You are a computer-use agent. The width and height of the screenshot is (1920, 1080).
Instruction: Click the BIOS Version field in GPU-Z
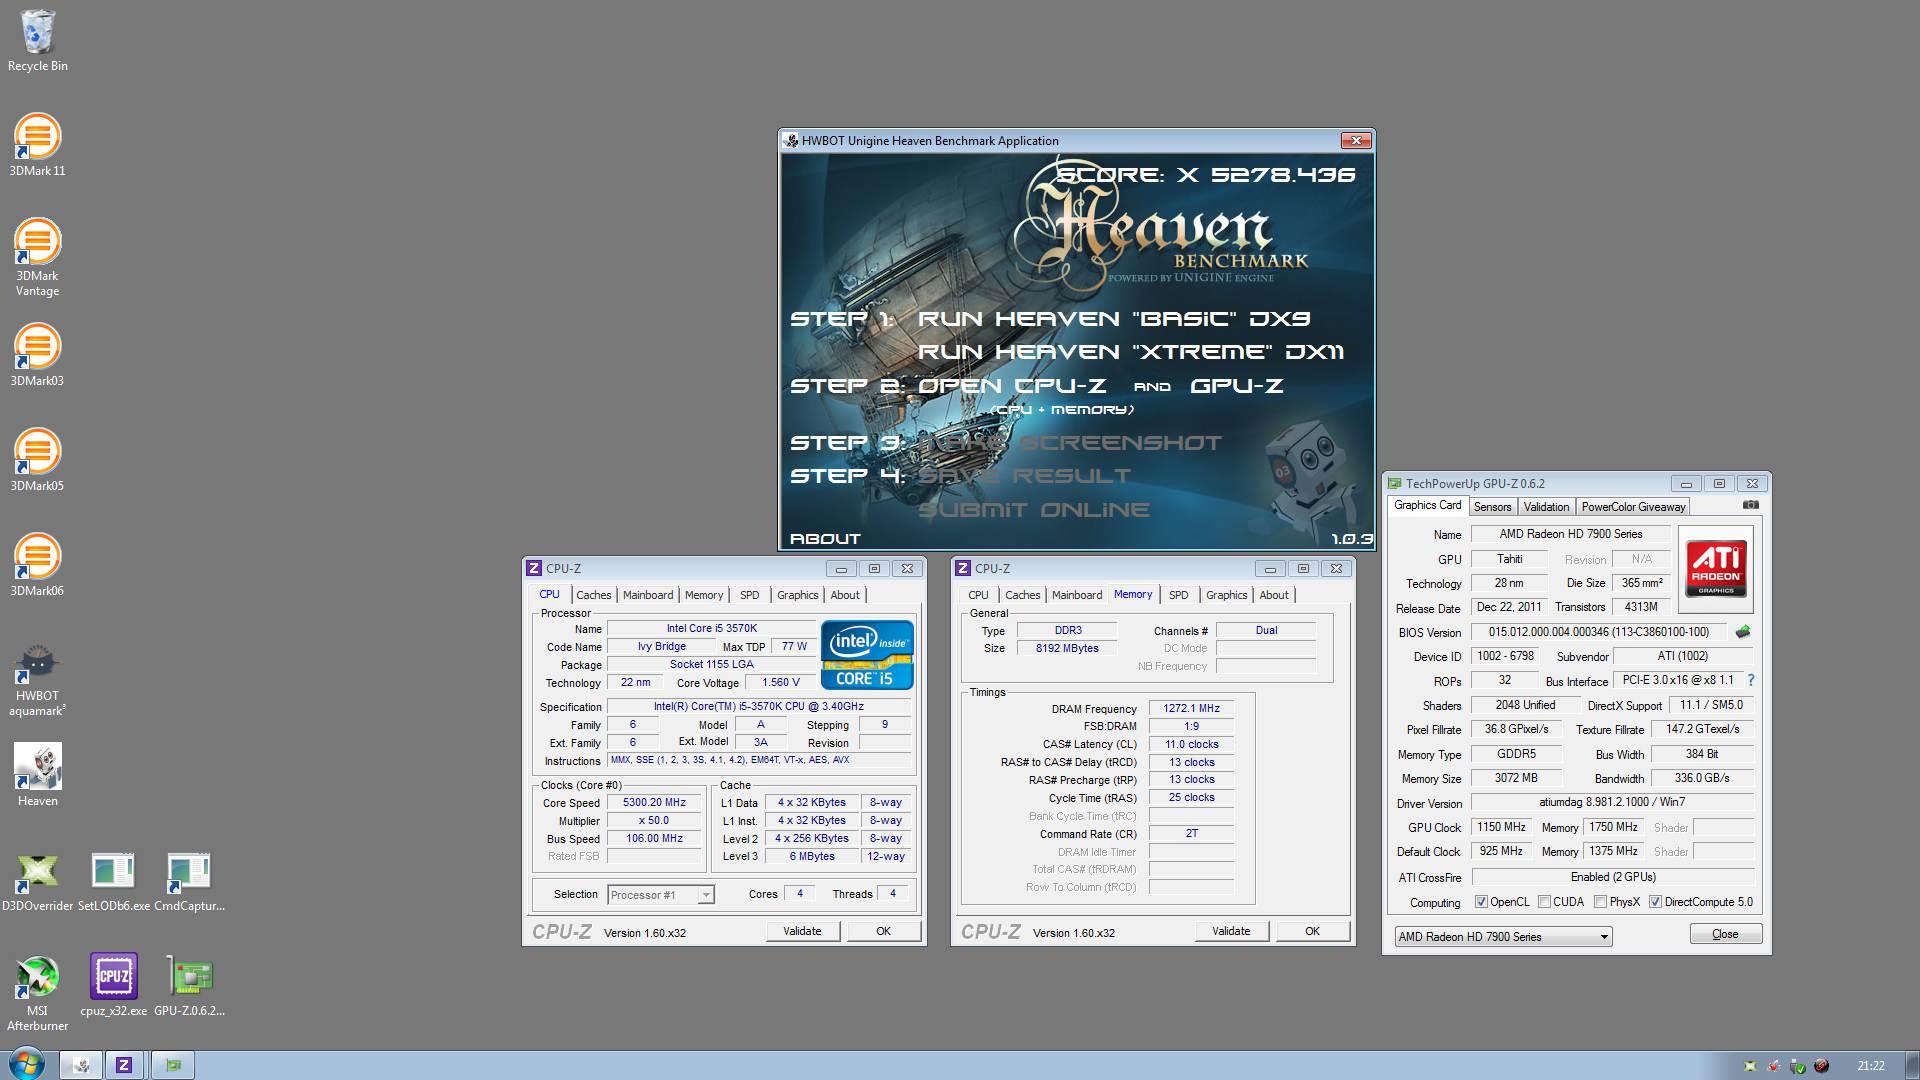tap(1598, 632)
